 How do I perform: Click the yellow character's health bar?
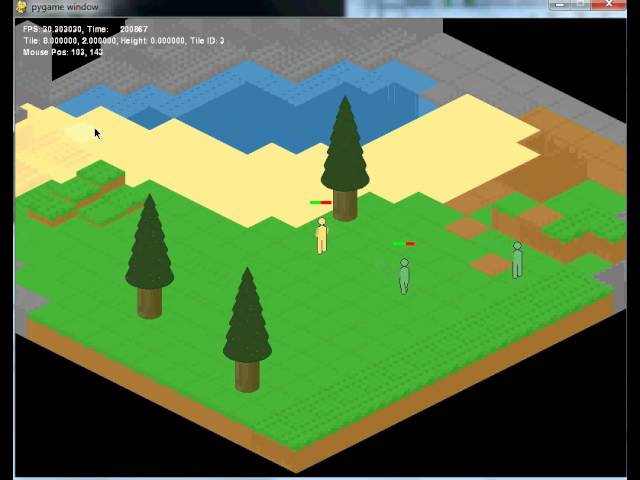[x=321, y=202]
